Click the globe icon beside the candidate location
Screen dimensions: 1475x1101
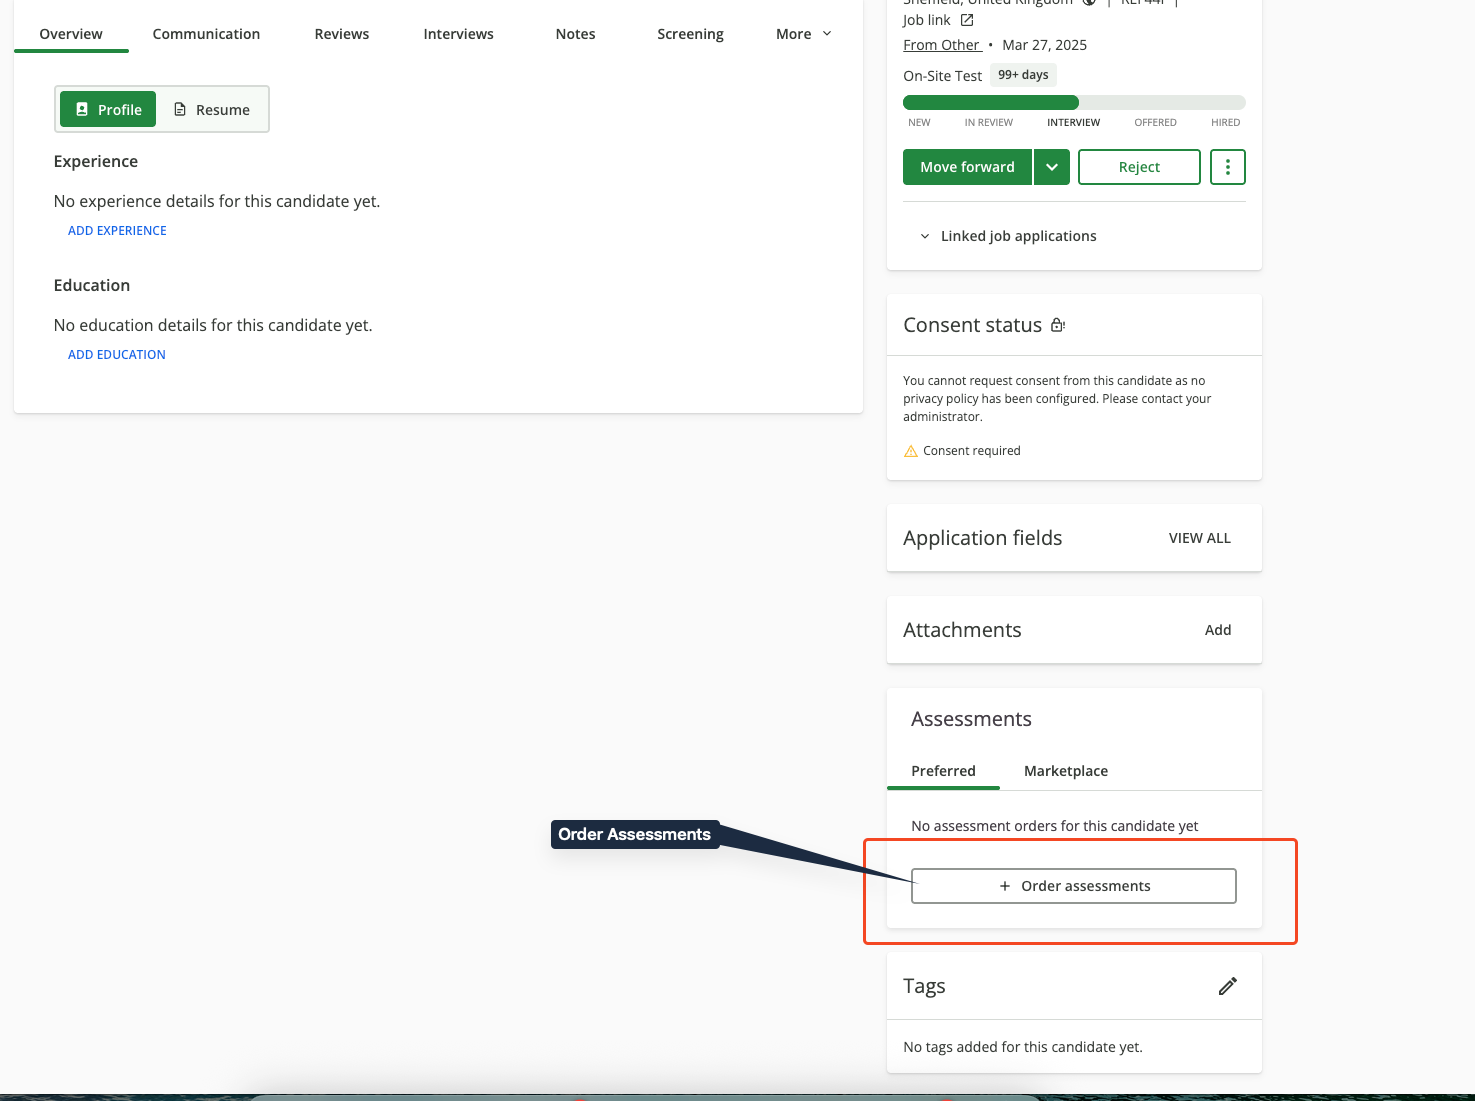(1089, 3)
